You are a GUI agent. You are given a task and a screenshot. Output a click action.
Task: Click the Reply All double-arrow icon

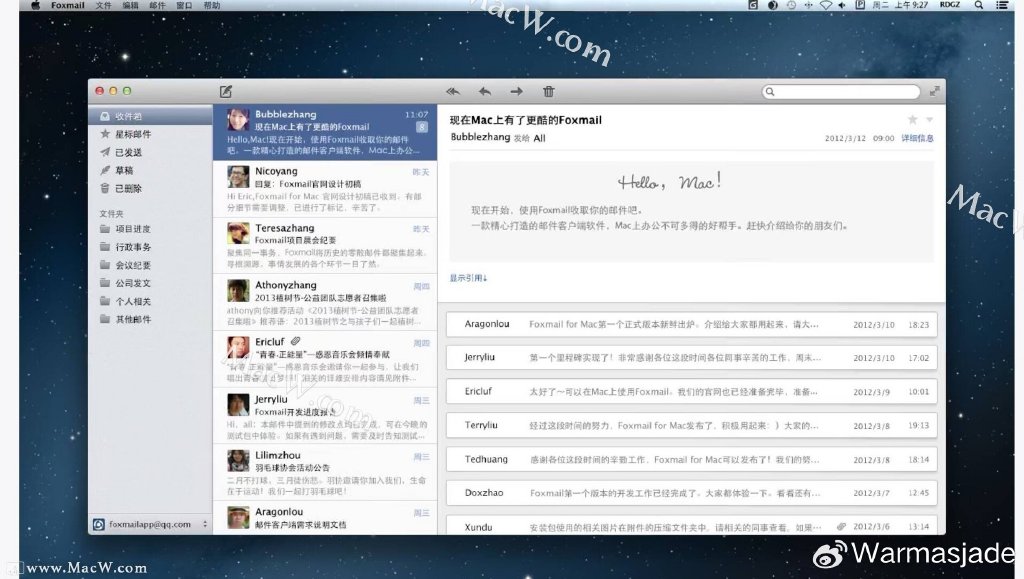[453, 91]
